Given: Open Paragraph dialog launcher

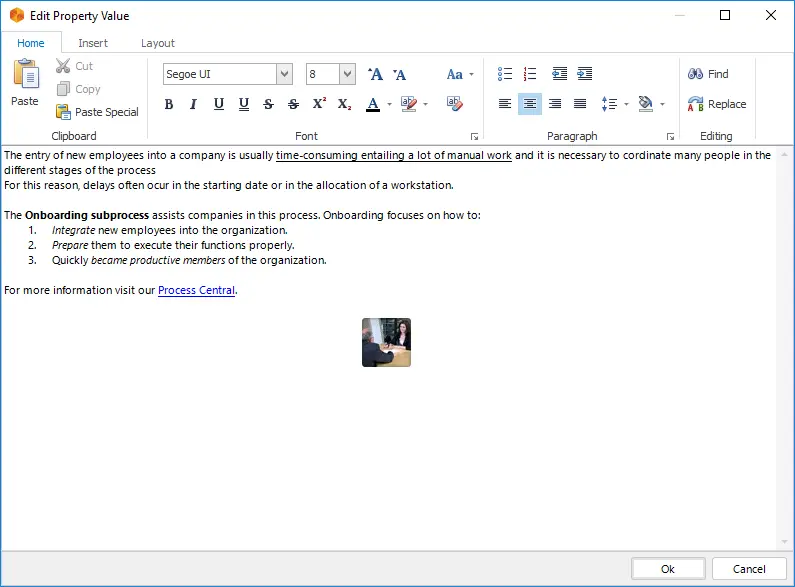Looking at the screenshot, I should pos(670,136).
